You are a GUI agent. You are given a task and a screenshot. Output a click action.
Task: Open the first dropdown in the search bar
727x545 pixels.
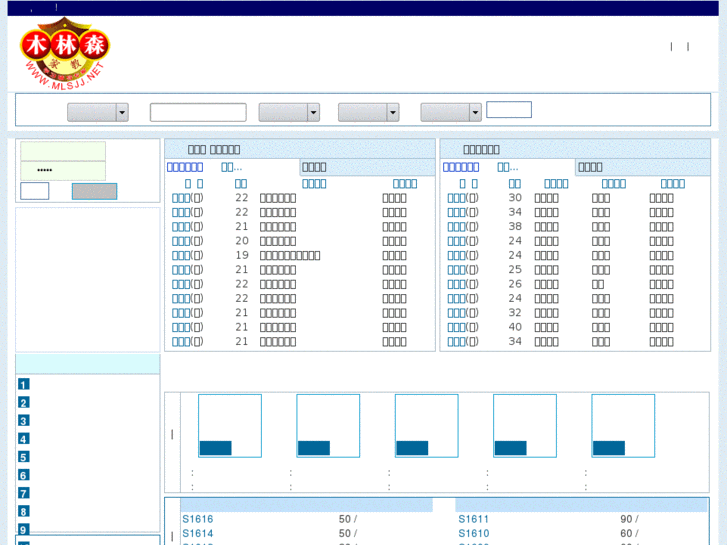(97, 113)
